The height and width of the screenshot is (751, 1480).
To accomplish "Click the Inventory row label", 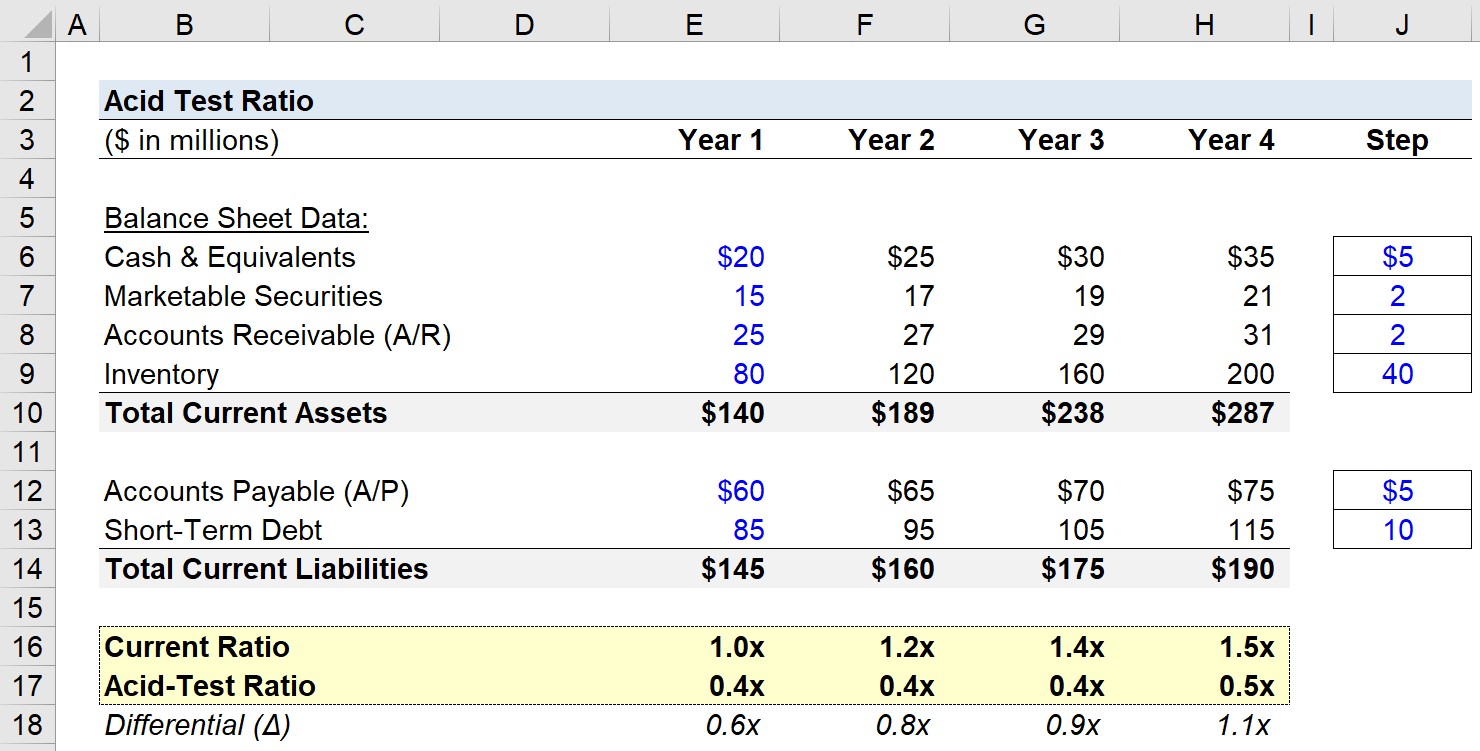I will pos(161,375).
